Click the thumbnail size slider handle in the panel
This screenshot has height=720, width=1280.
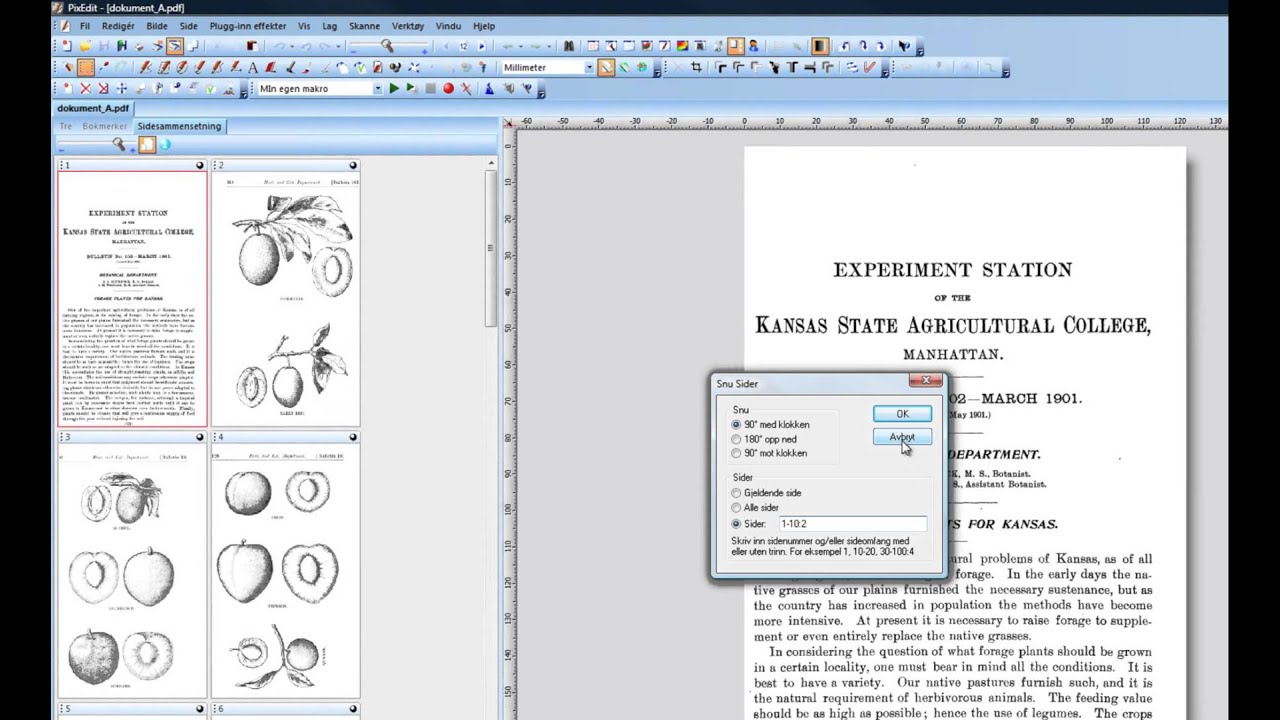pyautogui.click(x=118, y=145)
